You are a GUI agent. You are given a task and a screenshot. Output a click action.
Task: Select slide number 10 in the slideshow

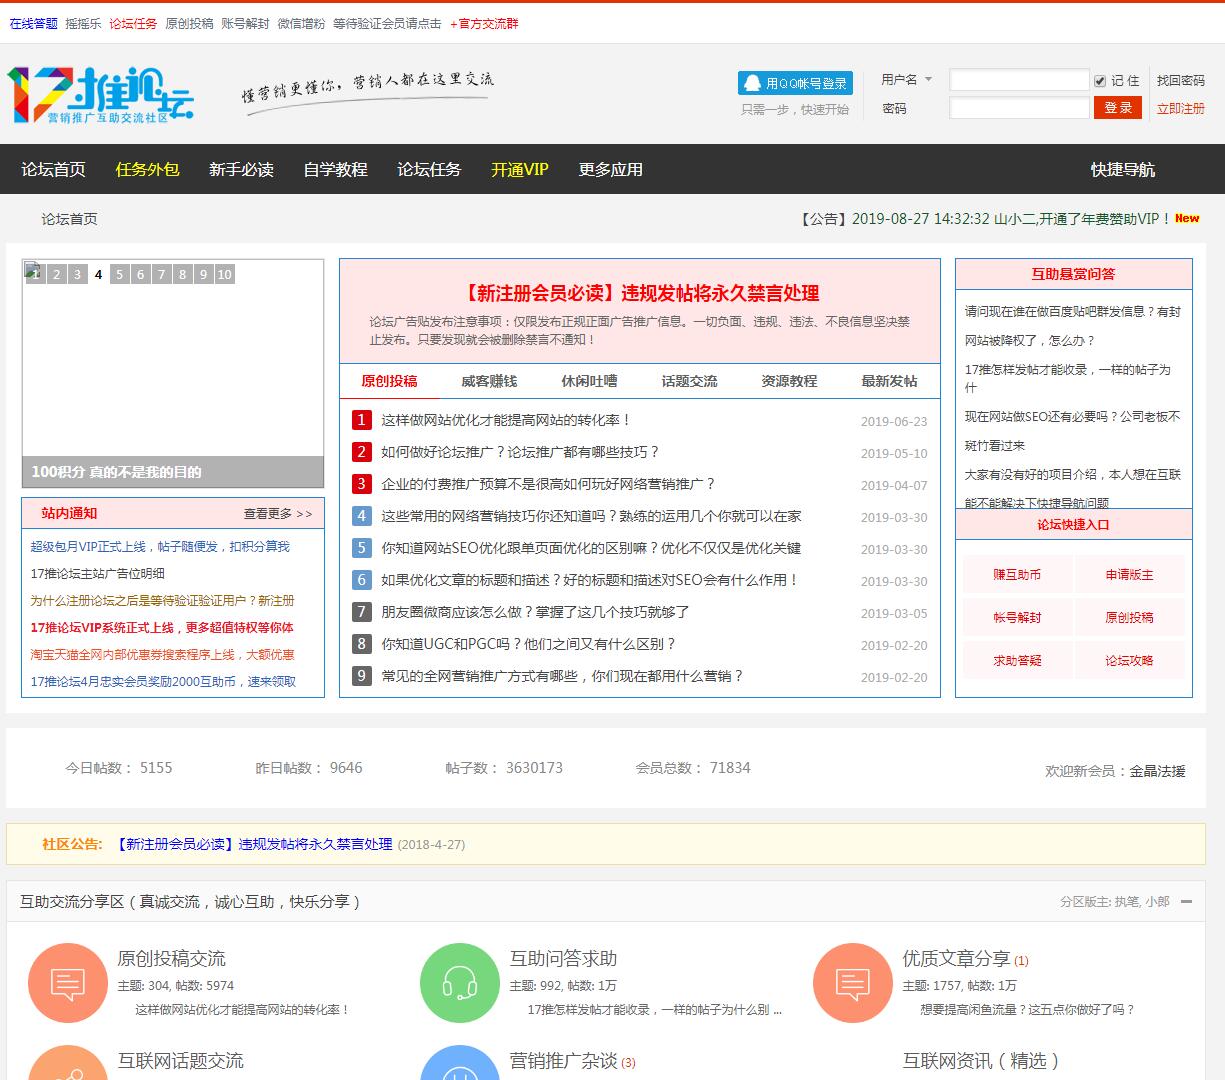pos(224,274)
